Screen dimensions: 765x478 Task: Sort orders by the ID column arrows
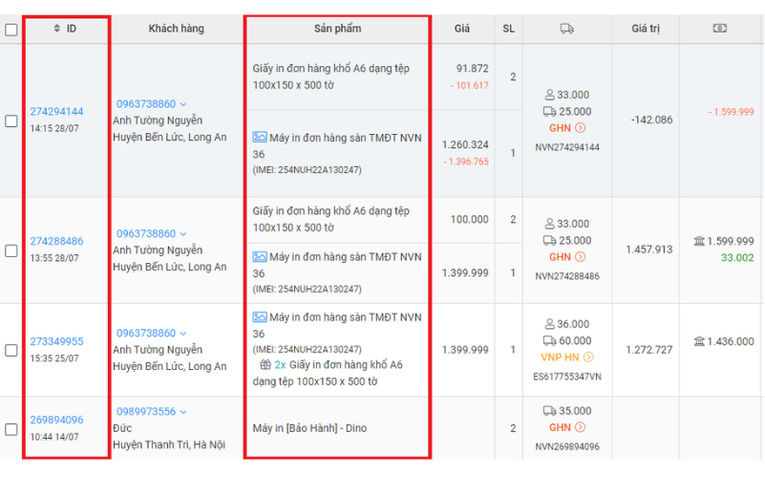57,28
